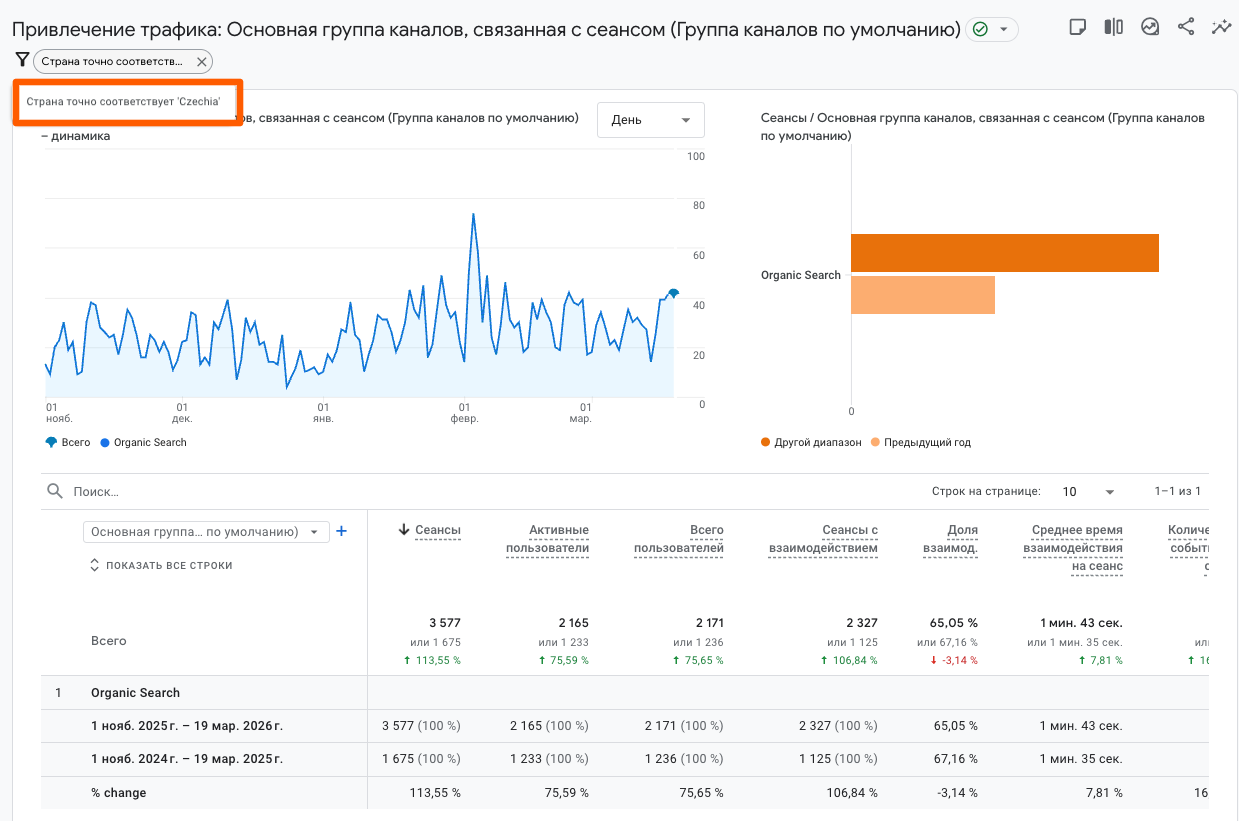Toggle 'Organic Search' series in line chart legend
Viewport: 1239px width, 821px height.
pyautogui.click(x=143, y=442)
